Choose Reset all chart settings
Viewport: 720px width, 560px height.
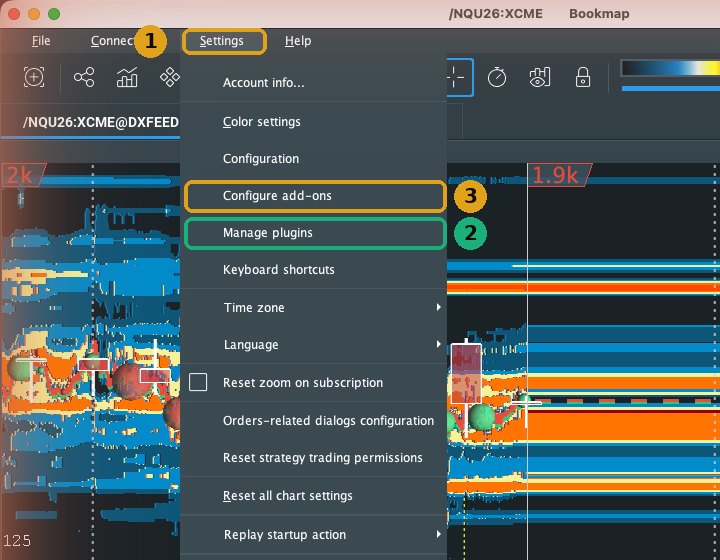click(314, 496)
